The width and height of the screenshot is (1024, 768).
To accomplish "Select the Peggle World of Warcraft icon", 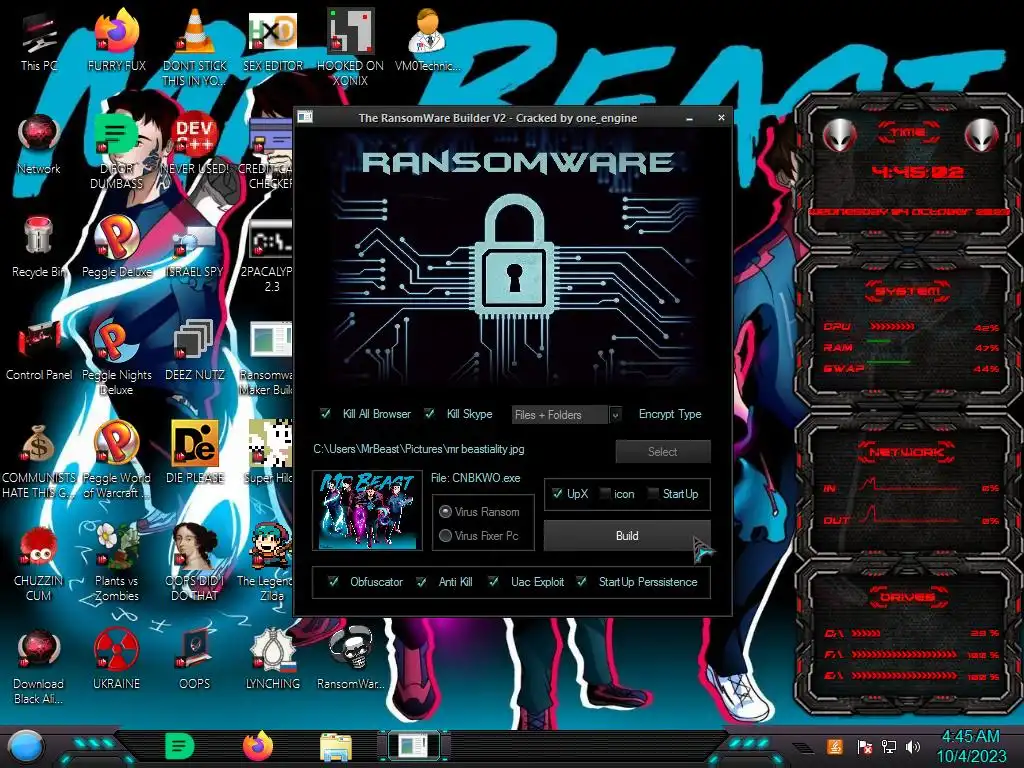I will point(116,460).
